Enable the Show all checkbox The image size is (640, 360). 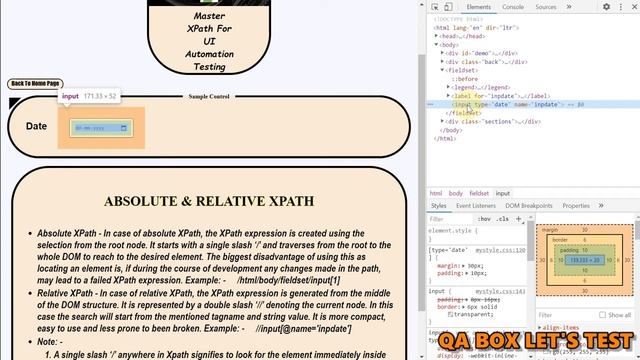click(x=602, y=315)
